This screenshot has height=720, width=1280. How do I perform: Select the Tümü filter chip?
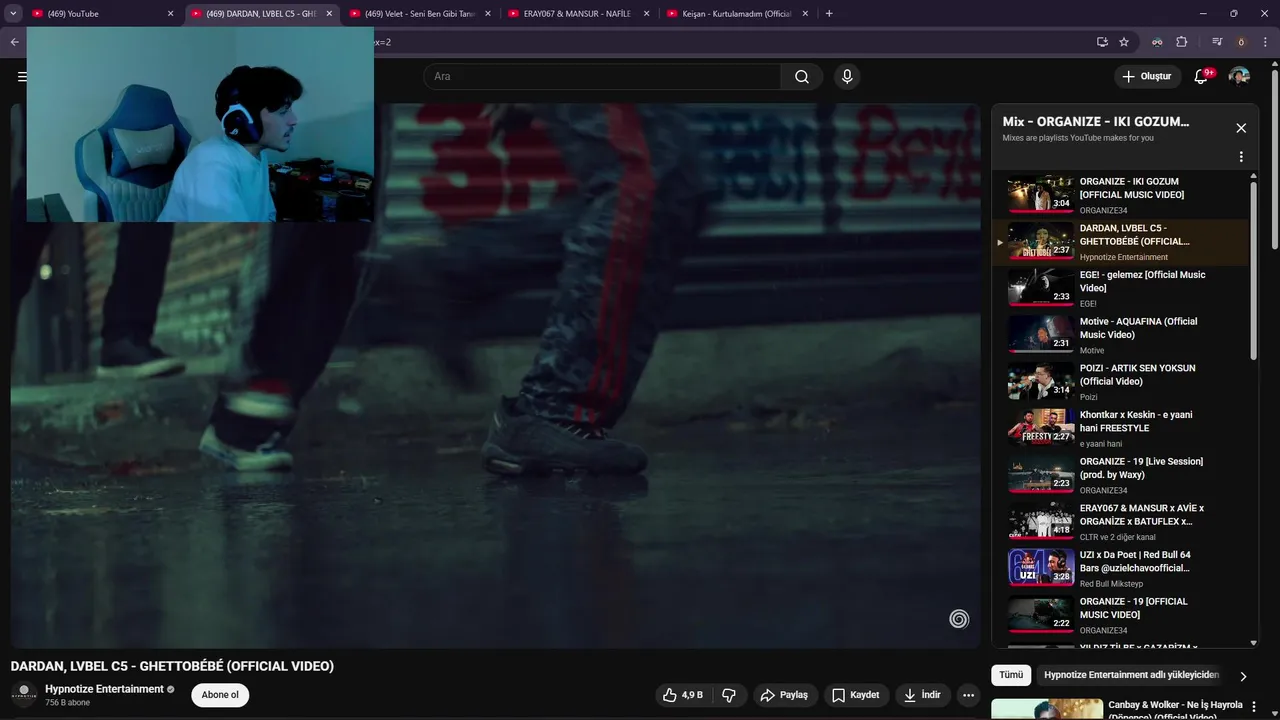(x=1011, y=675)
